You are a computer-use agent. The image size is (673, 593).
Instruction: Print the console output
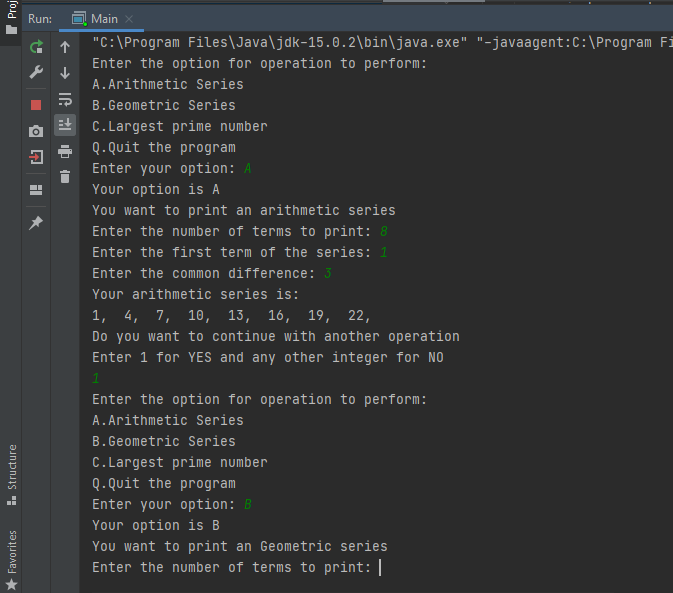[65, 151]
